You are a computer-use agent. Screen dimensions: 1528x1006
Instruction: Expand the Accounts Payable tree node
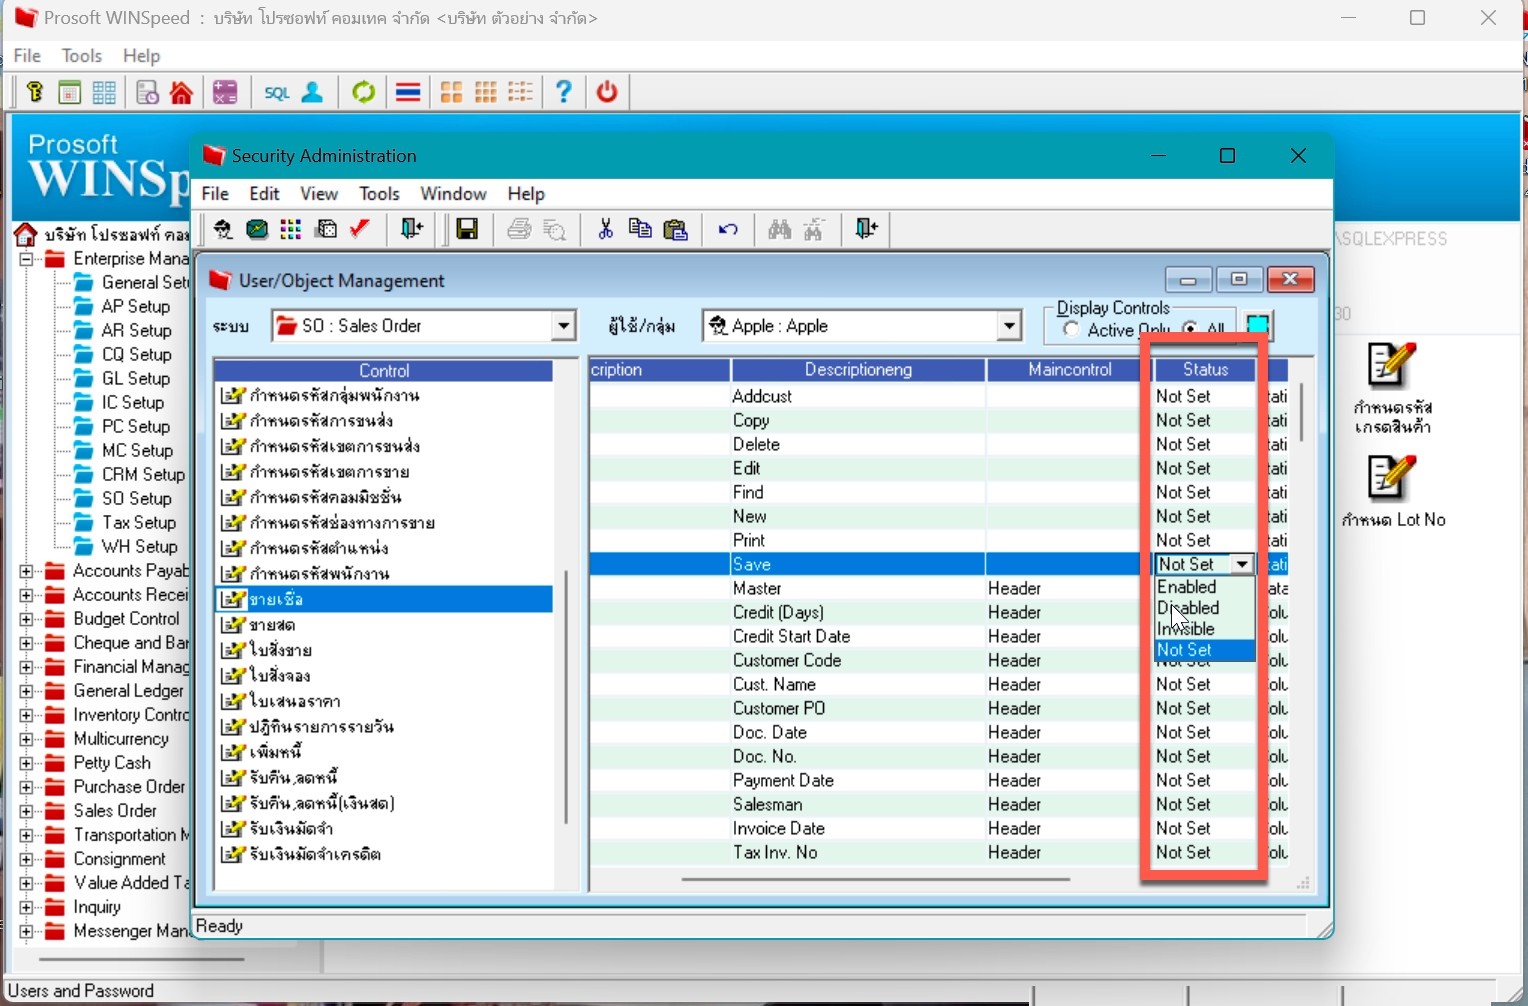click(x=26, y=572)
